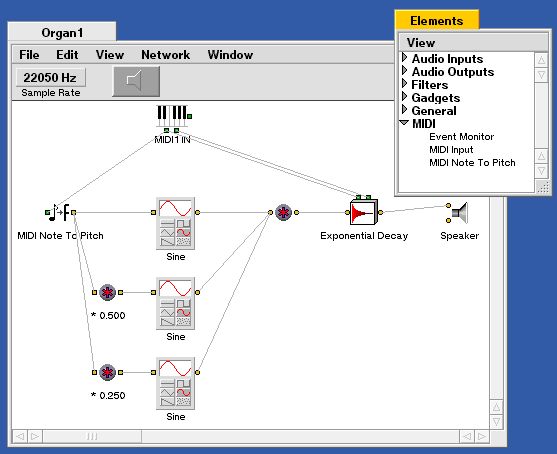Click the MIDI1 IN keyboard icon

coord(172,116)
